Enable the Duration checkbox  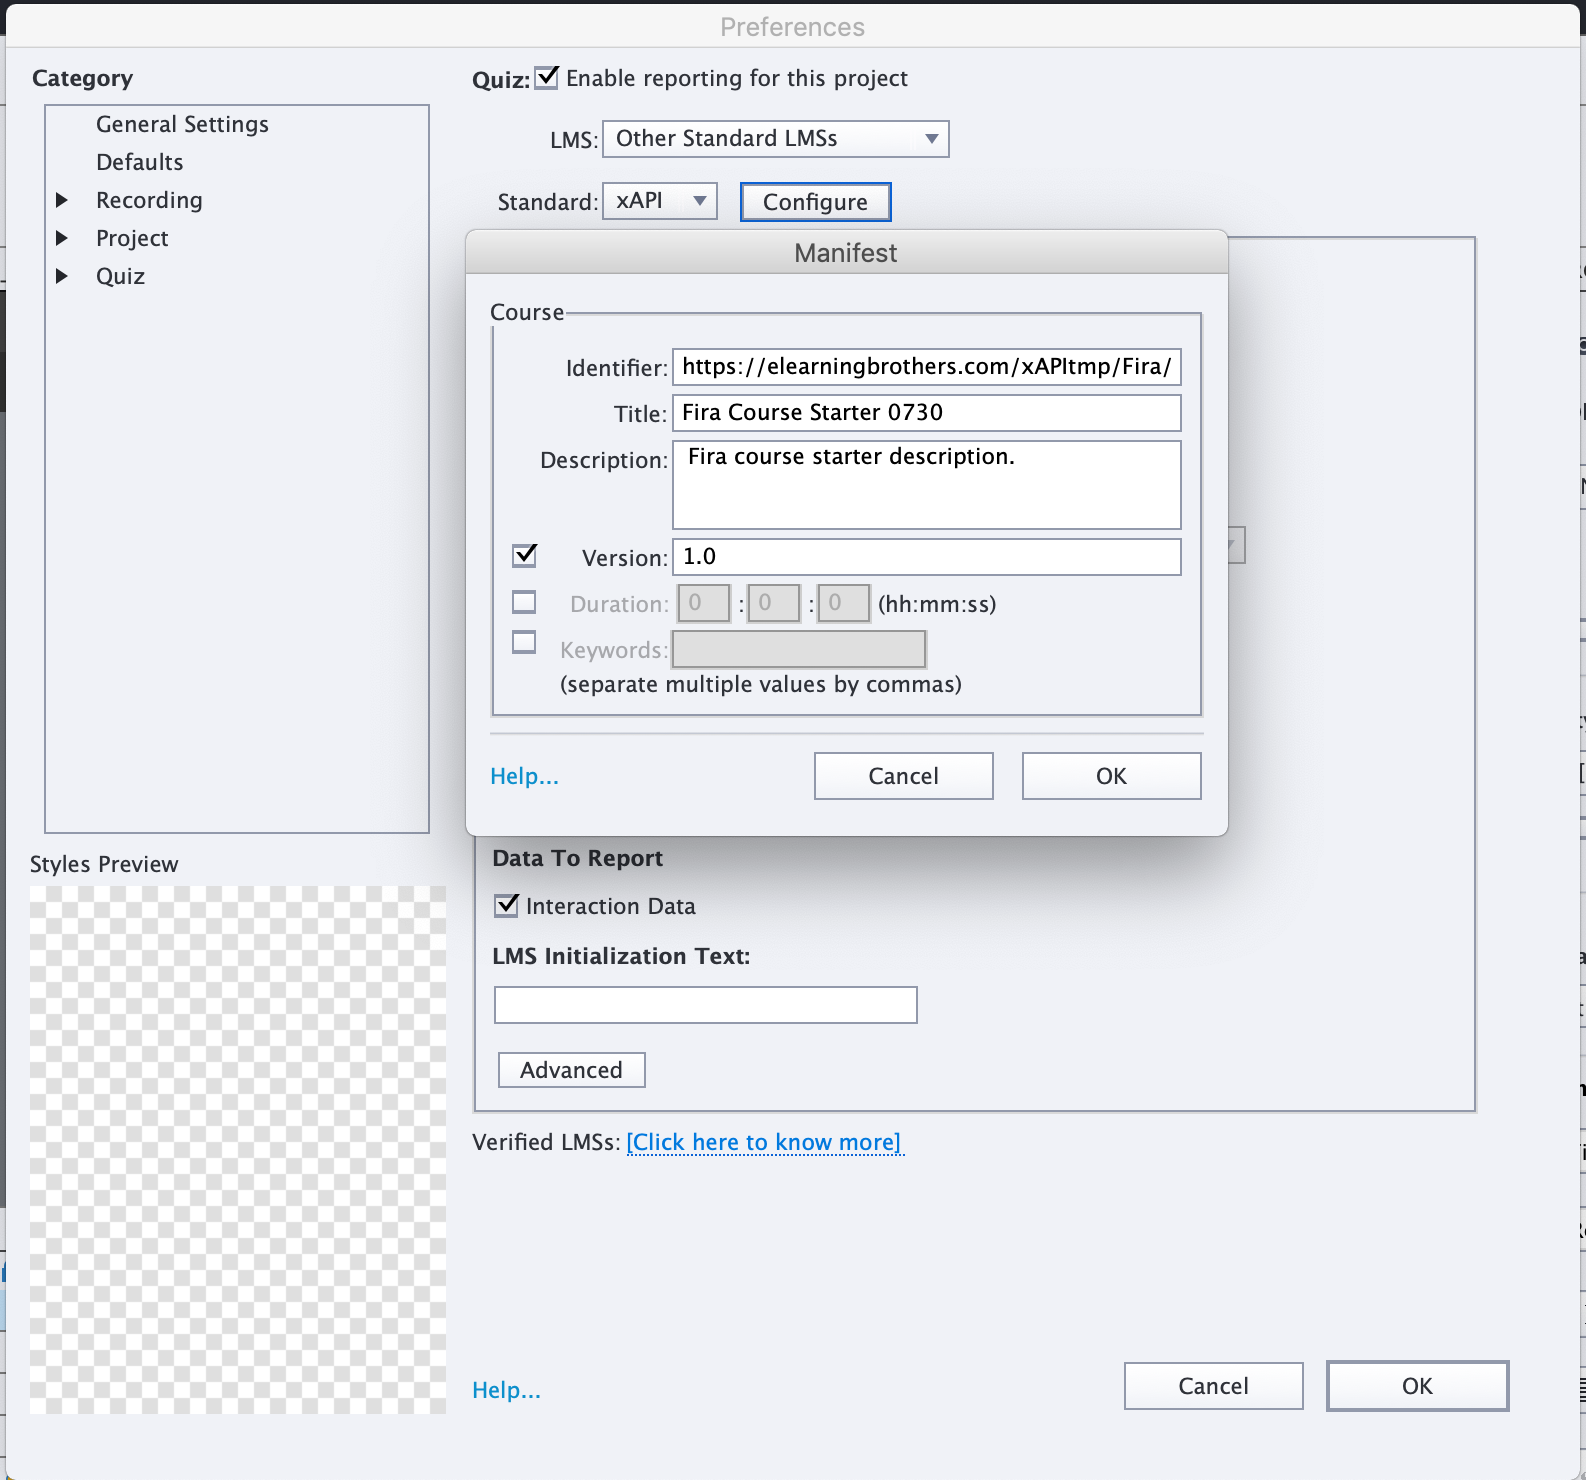(x=524, y=602)
